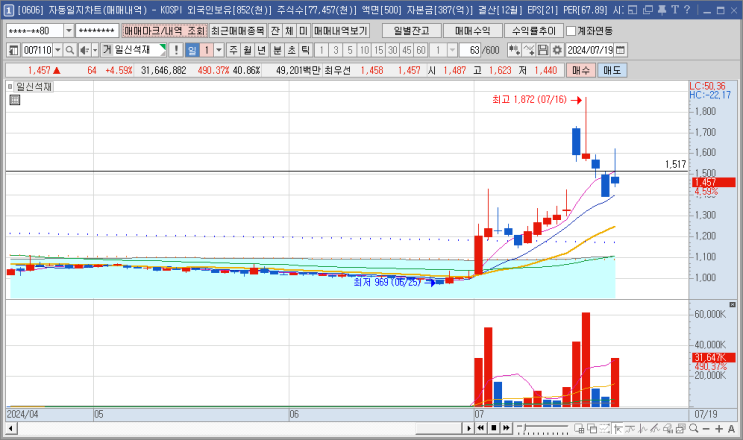The width and height of the screenshot is (743, 440).
Task: Toggle the small square beside 일신석재 chart title
Action: click(10, 87)
